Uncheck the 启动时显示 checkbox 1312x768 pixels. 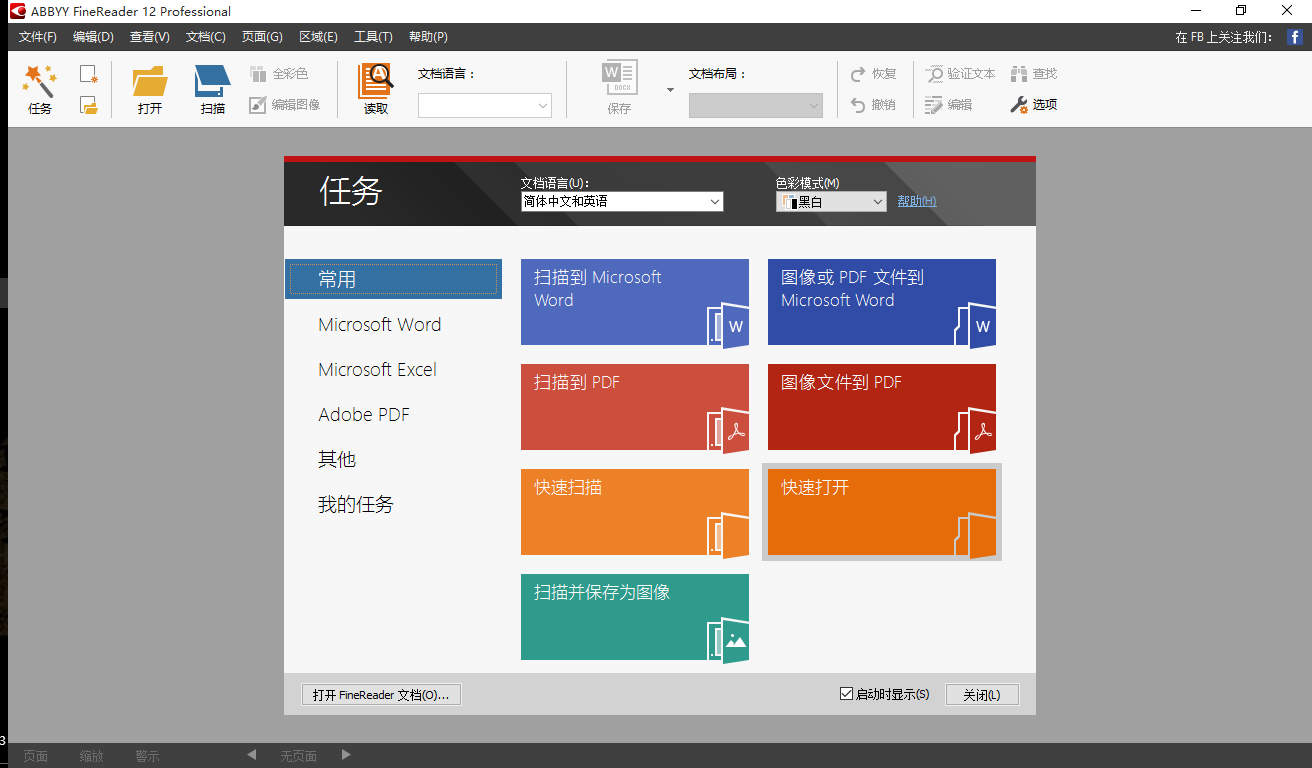846,694
